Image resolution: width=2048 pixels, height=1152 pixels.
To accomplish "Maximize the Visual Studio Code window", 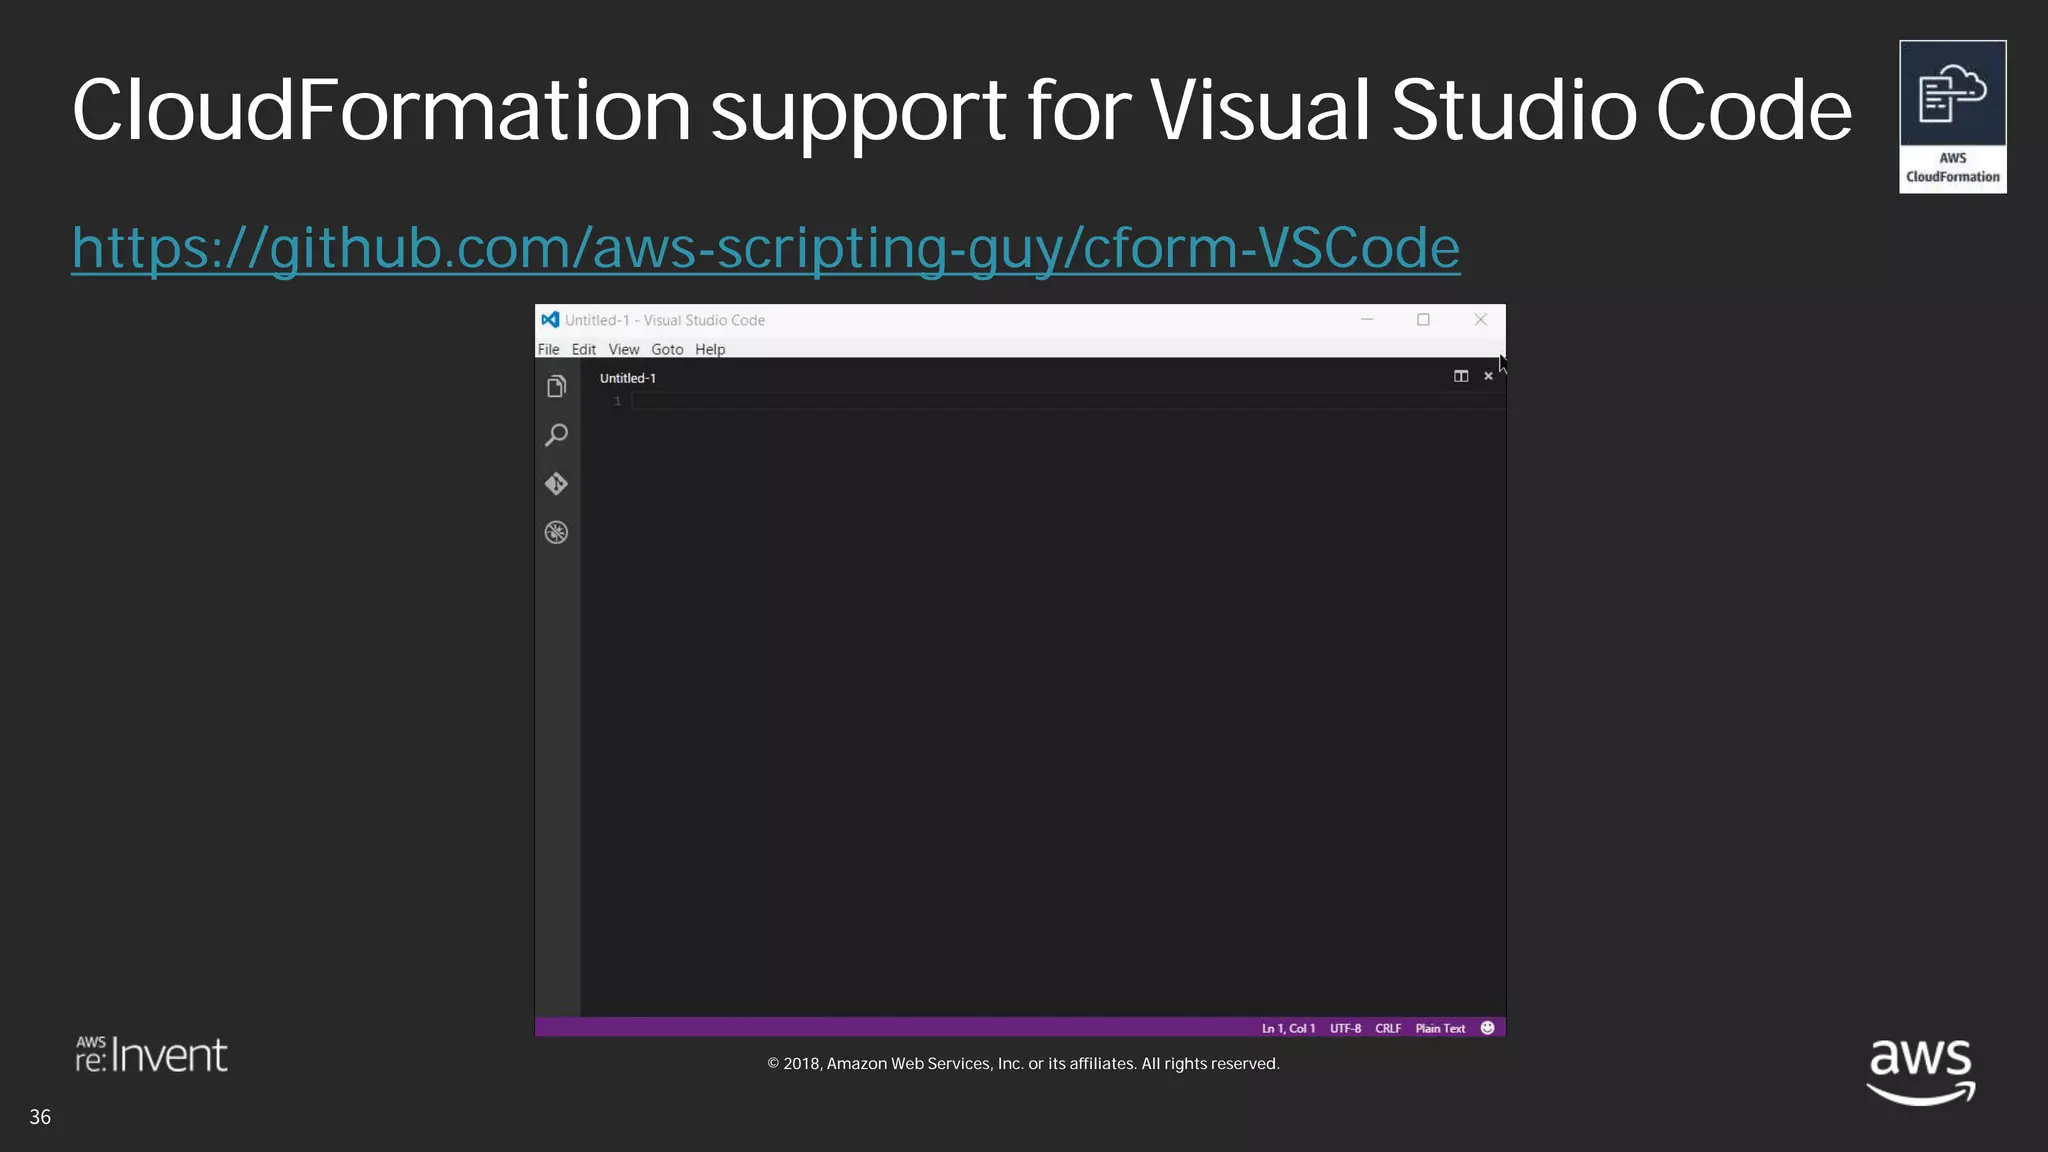I will 1423,320.
